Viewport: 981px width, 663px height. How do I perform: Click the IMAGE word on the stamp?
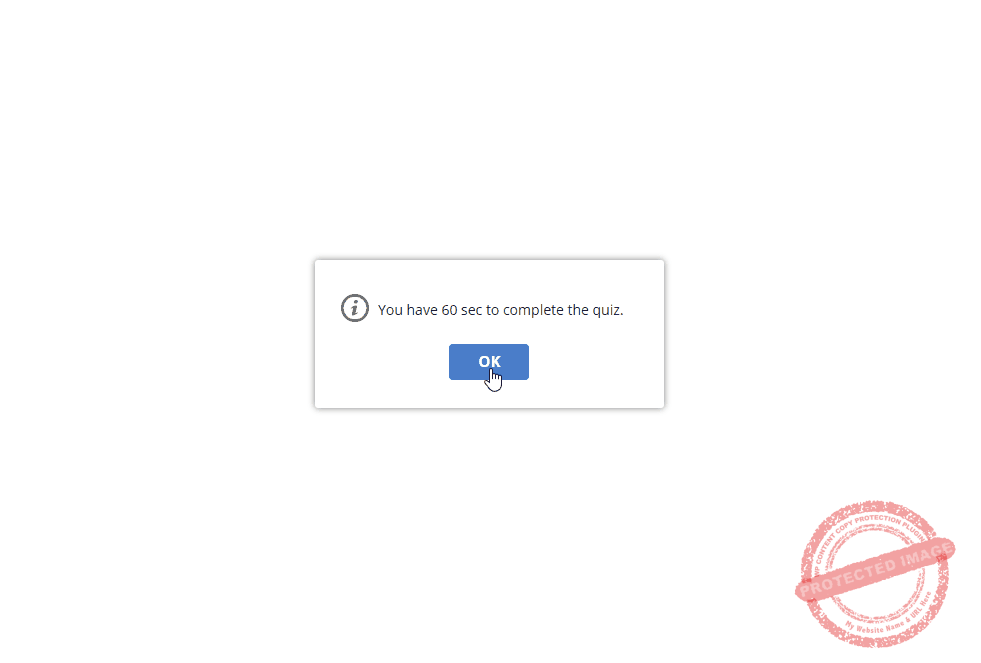(924, 555)
